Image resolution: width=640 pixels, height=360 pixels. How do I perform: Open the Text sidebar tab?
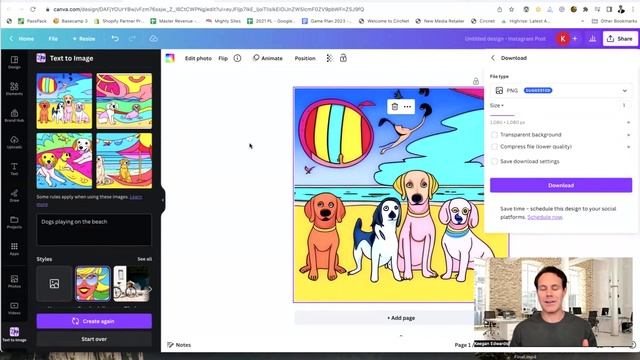[x=14, y=169]
